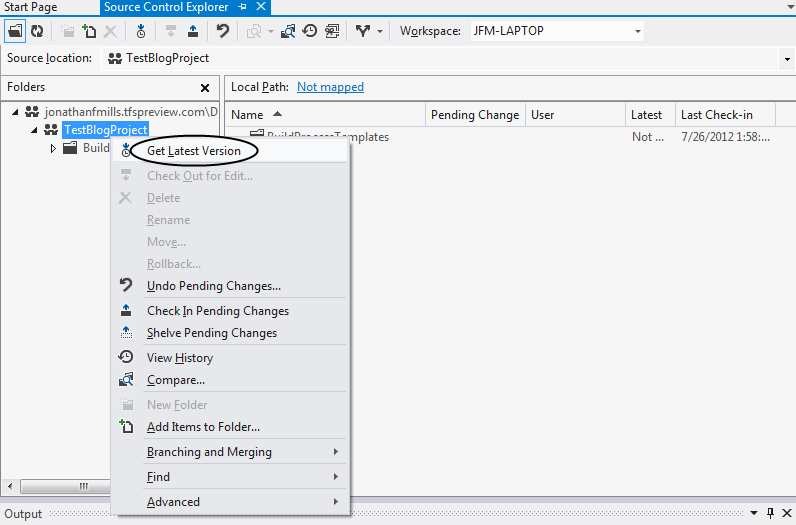796x525 pixels.
Task: Click the 'Not ...' Latest column cell
Action: pyautogui.click(x=647, y=137)
